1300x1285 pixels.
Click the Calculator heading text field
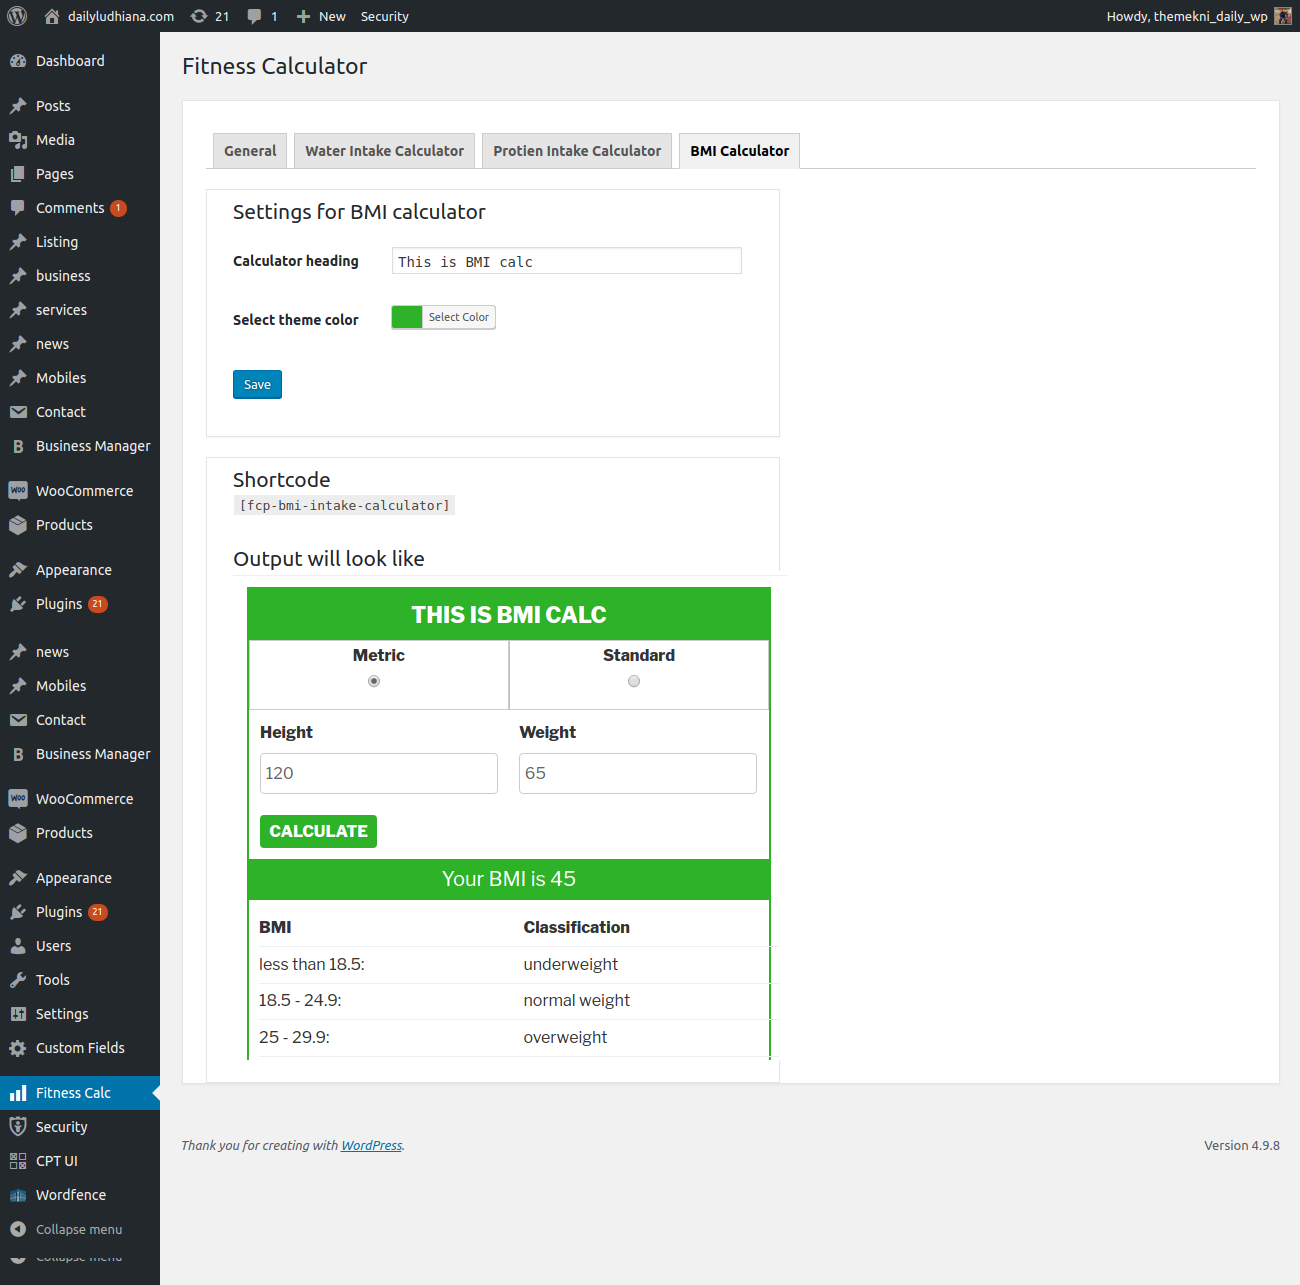point(567,261)
